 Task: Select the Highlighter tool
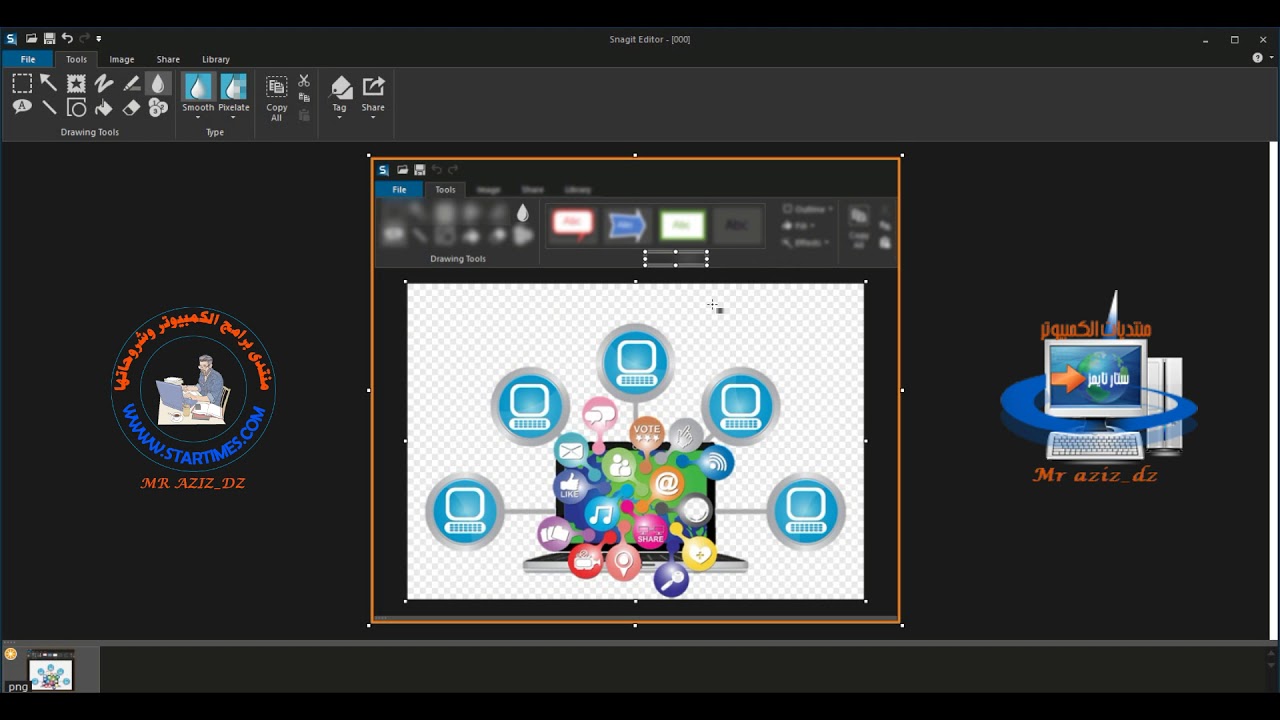(131, 84)
